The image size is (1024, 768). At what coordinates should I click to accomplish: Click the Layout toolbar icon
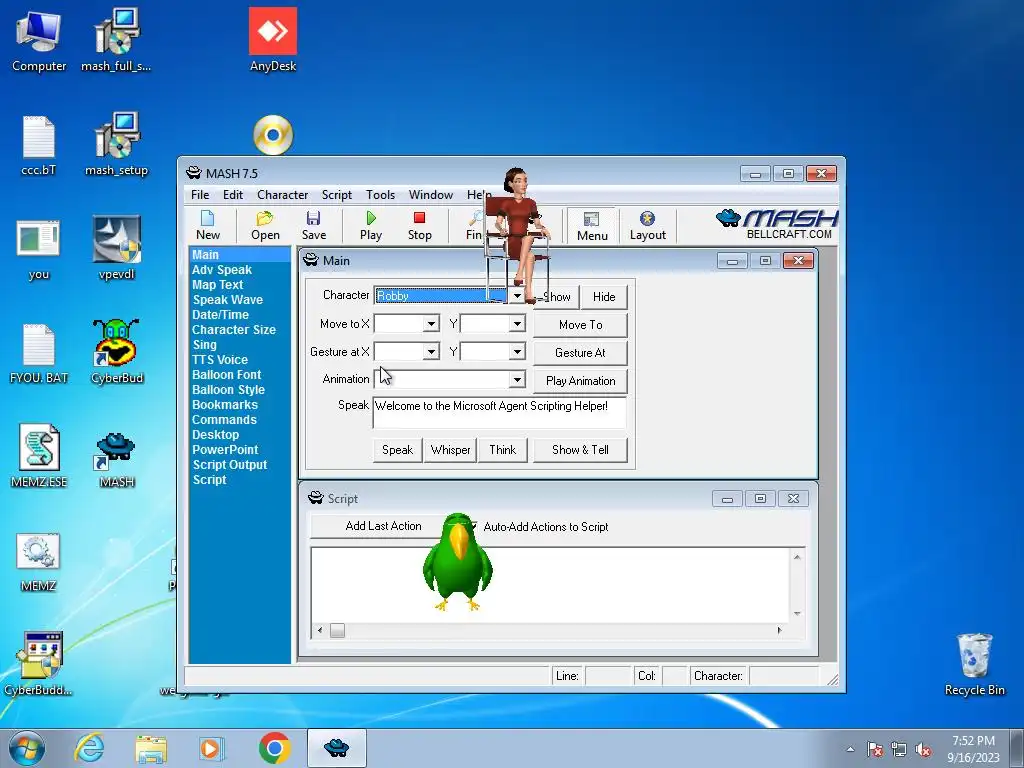tap(647, 225)
